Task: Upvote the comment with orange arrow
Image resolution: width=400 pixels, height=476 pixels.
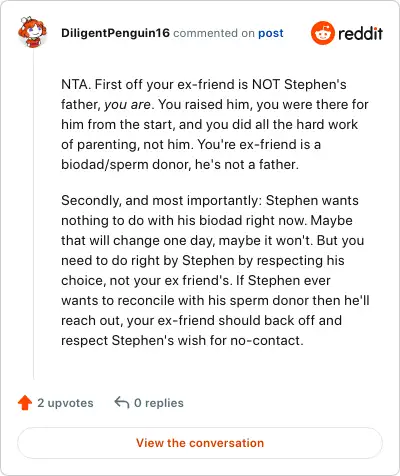Action: point(25,403)
